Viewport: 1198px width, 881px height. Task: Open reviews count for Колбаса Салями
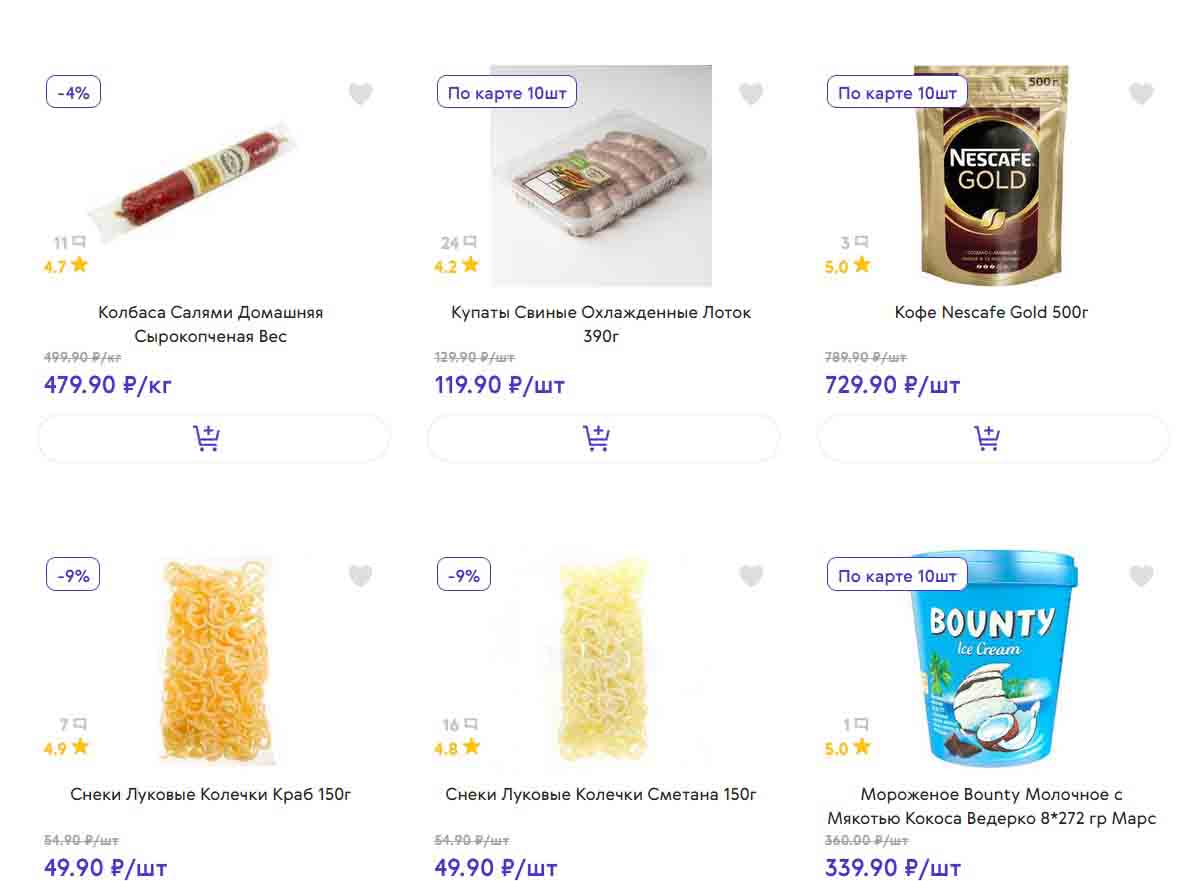tap(69, 243)
